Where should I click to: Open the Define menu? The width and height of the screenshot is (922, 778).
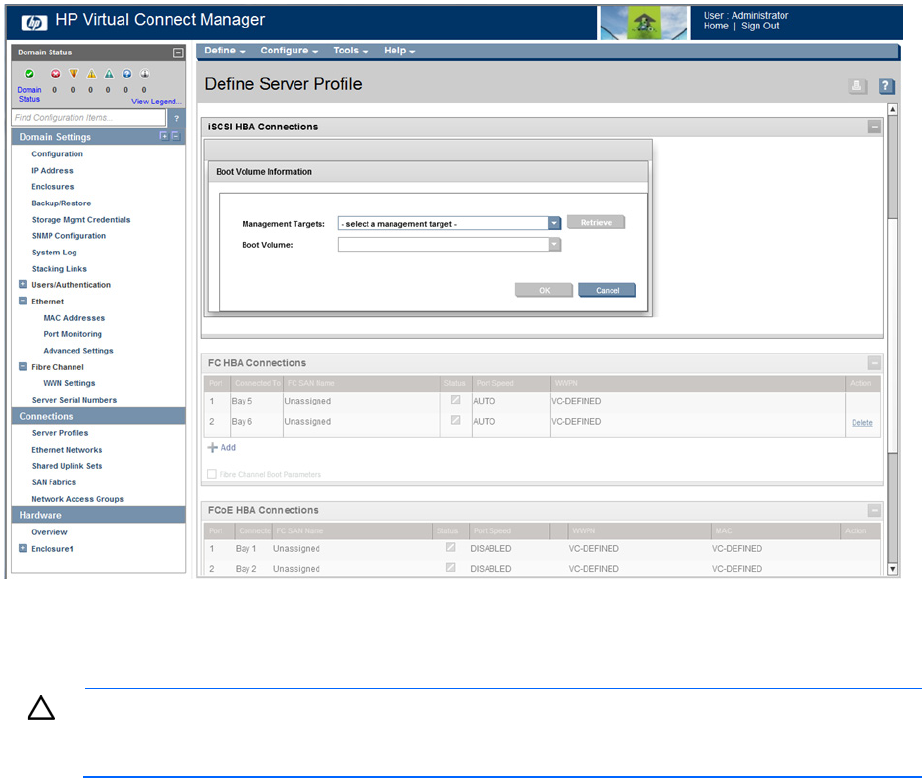tap(224, 51)
